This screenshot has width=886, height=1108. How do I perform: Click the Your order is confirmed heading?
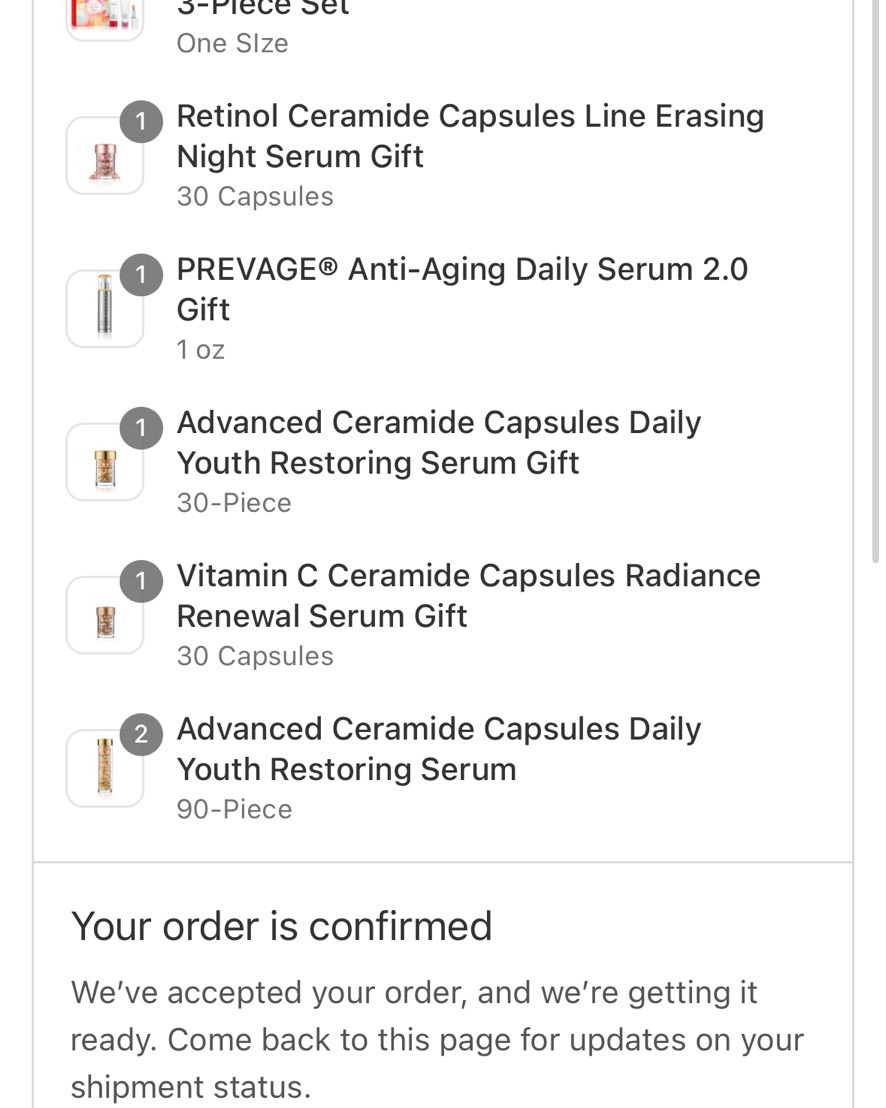[281, 926]
